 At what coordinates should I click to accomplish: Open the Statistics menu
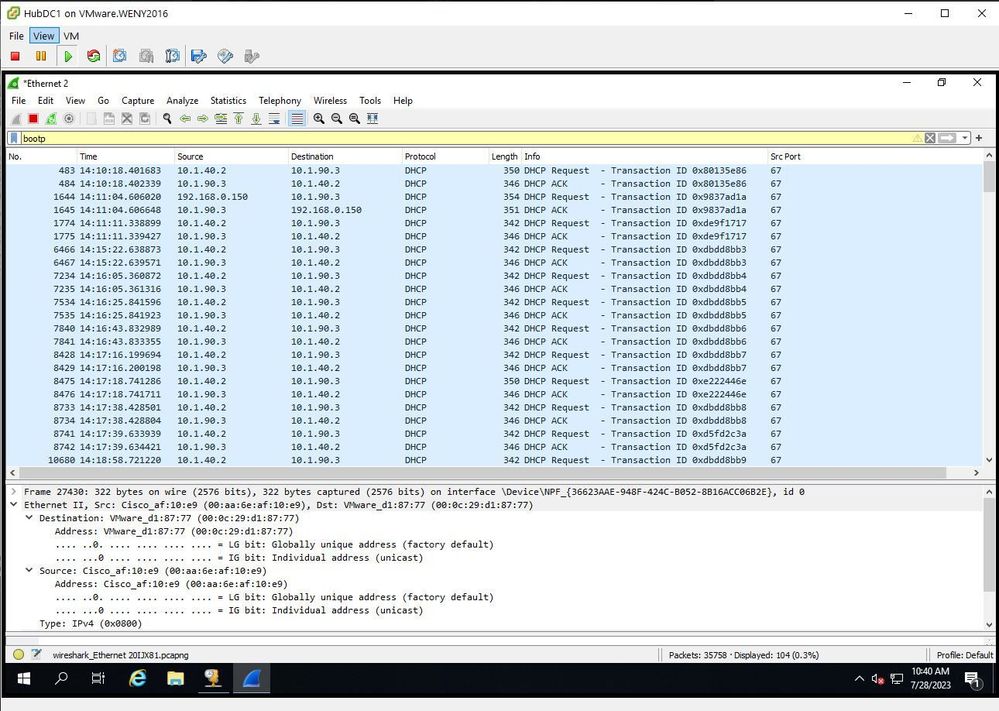coord(228,101)
